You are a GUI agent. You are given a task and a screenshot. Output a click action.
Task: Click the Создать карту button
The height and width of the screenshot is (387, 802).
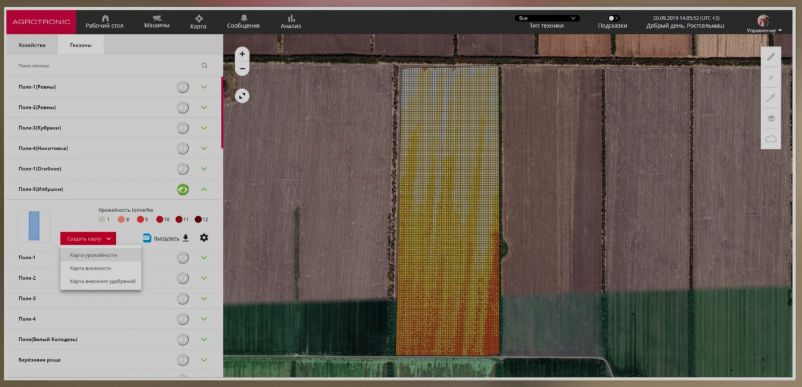pos(88,238)
